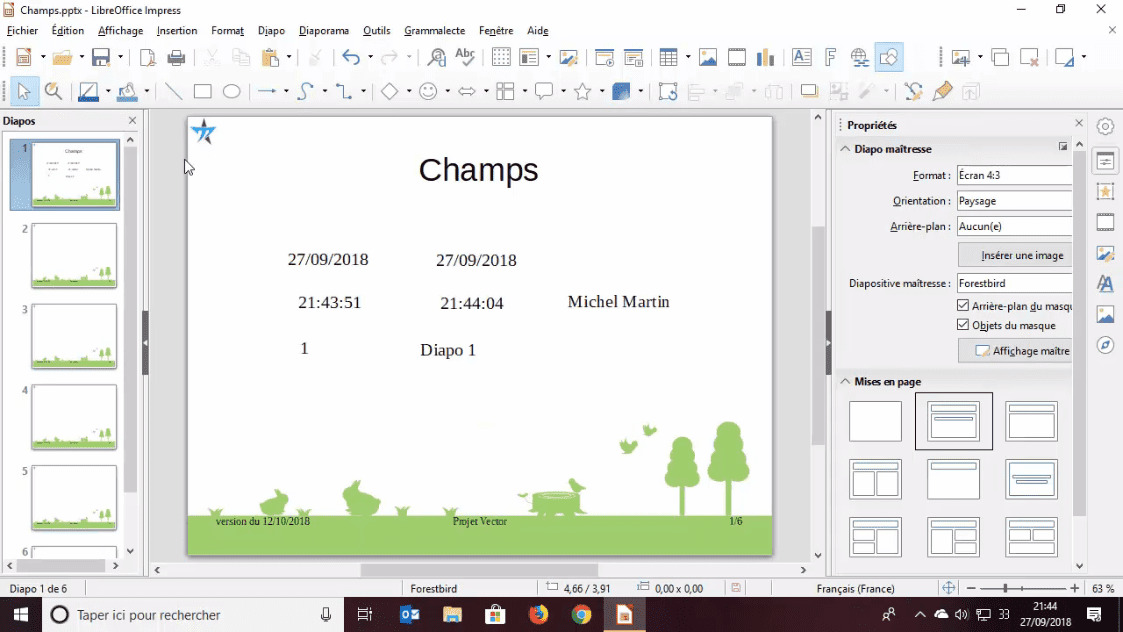1123x632 pixels.
Task: Uncheck Arrière-plan du masque
Action: [963, 306]
